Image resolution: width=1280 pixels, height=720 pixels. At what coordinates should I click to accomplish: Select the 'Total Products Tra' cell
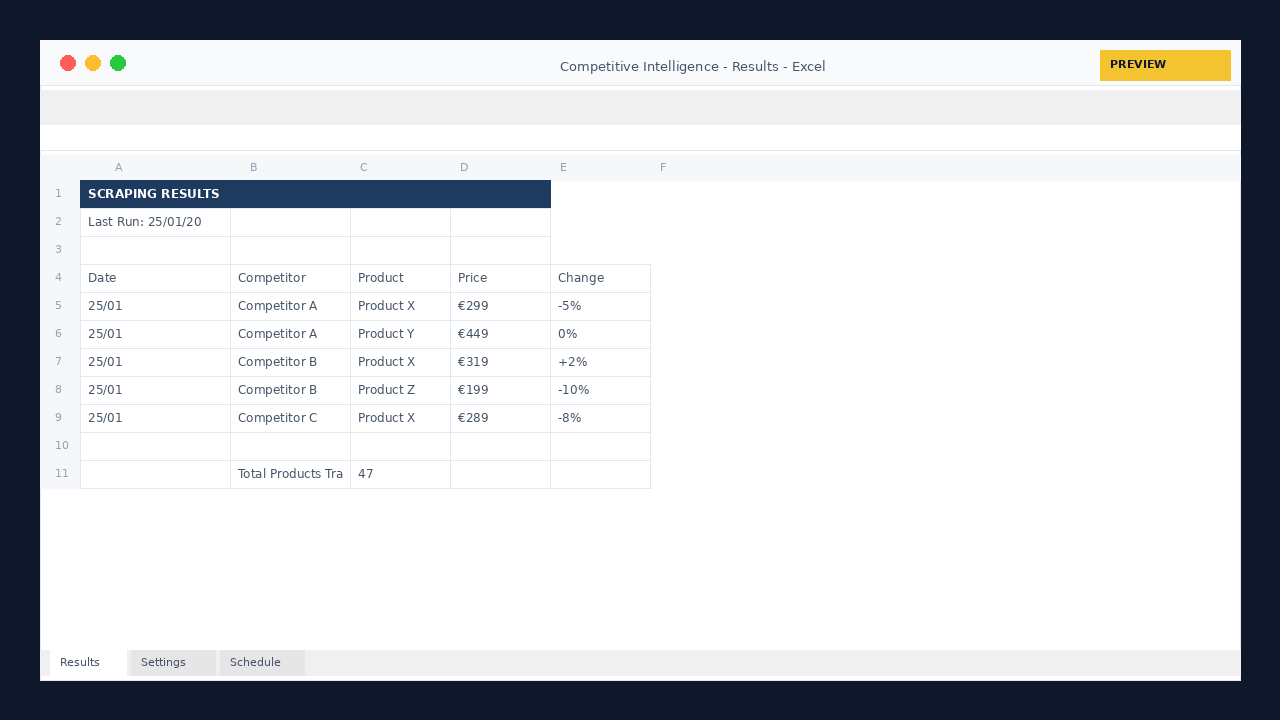click(290, 474)
